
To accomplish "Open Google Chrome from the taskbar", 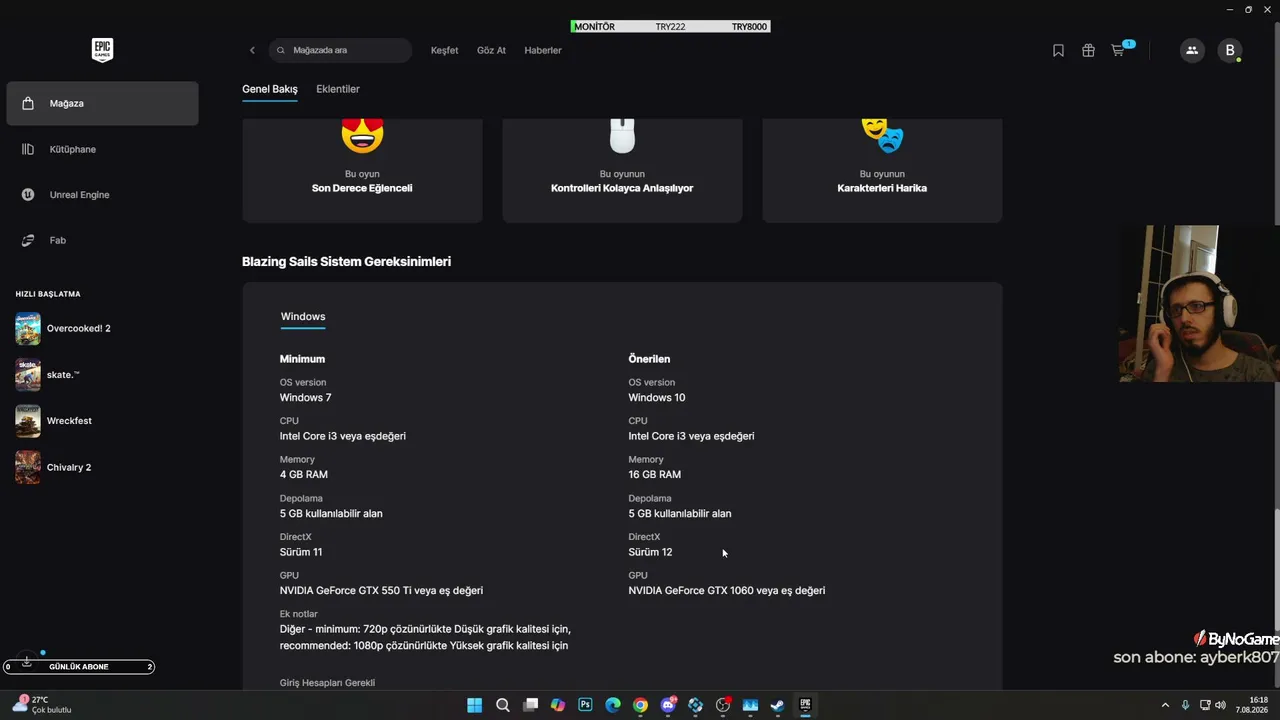I will (640, 705).
